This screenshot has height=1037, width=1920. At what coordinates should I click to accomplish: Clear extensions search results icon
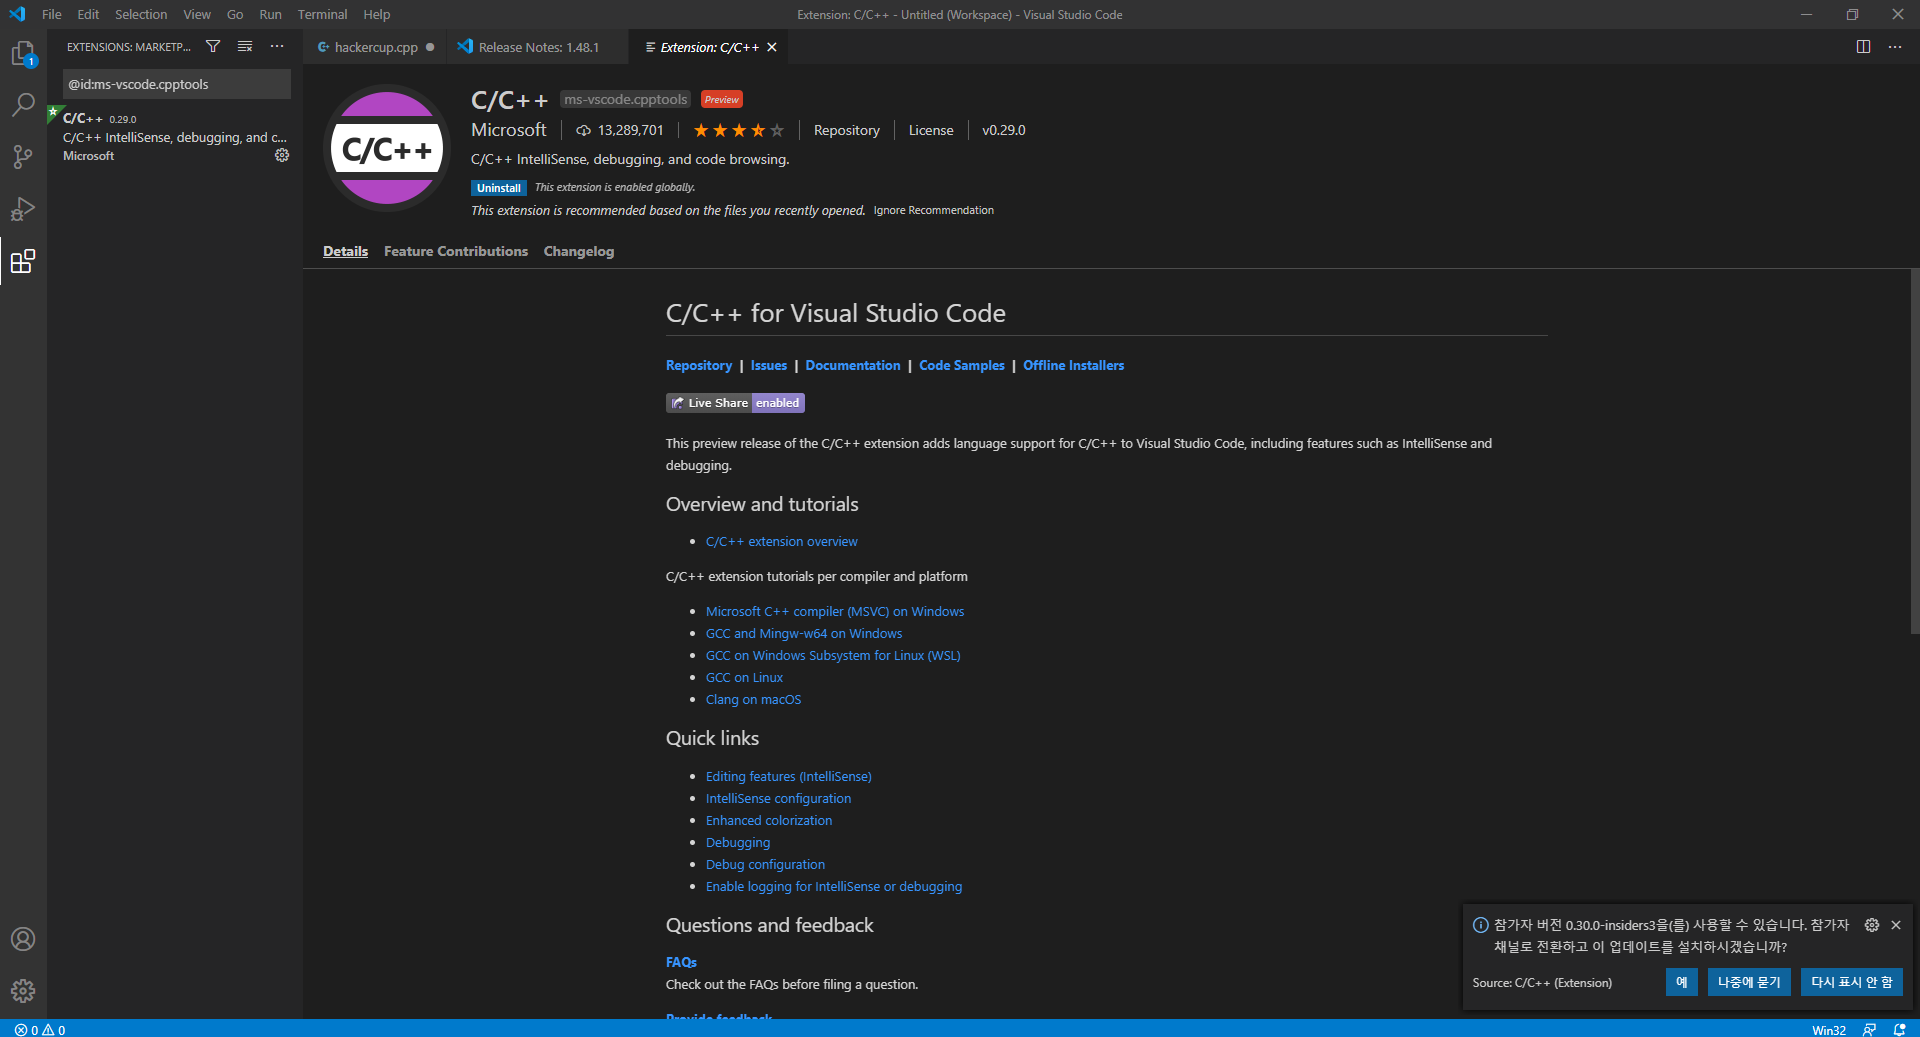(x=245, y=47)
